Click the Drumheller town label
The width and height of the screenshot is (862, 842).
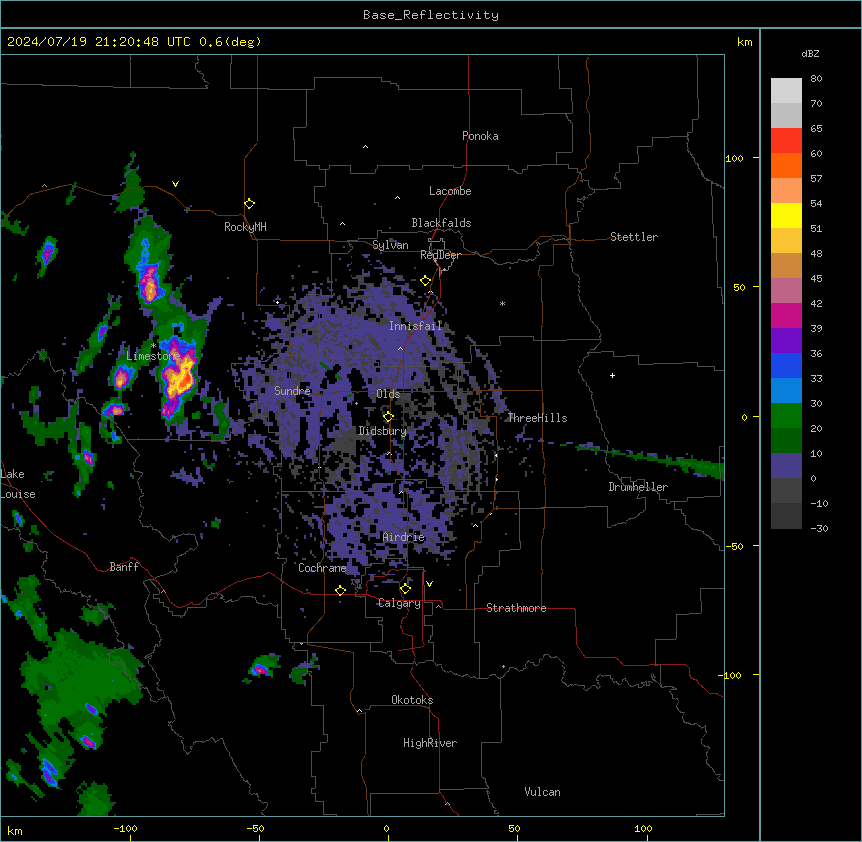[x=638, y=487]
